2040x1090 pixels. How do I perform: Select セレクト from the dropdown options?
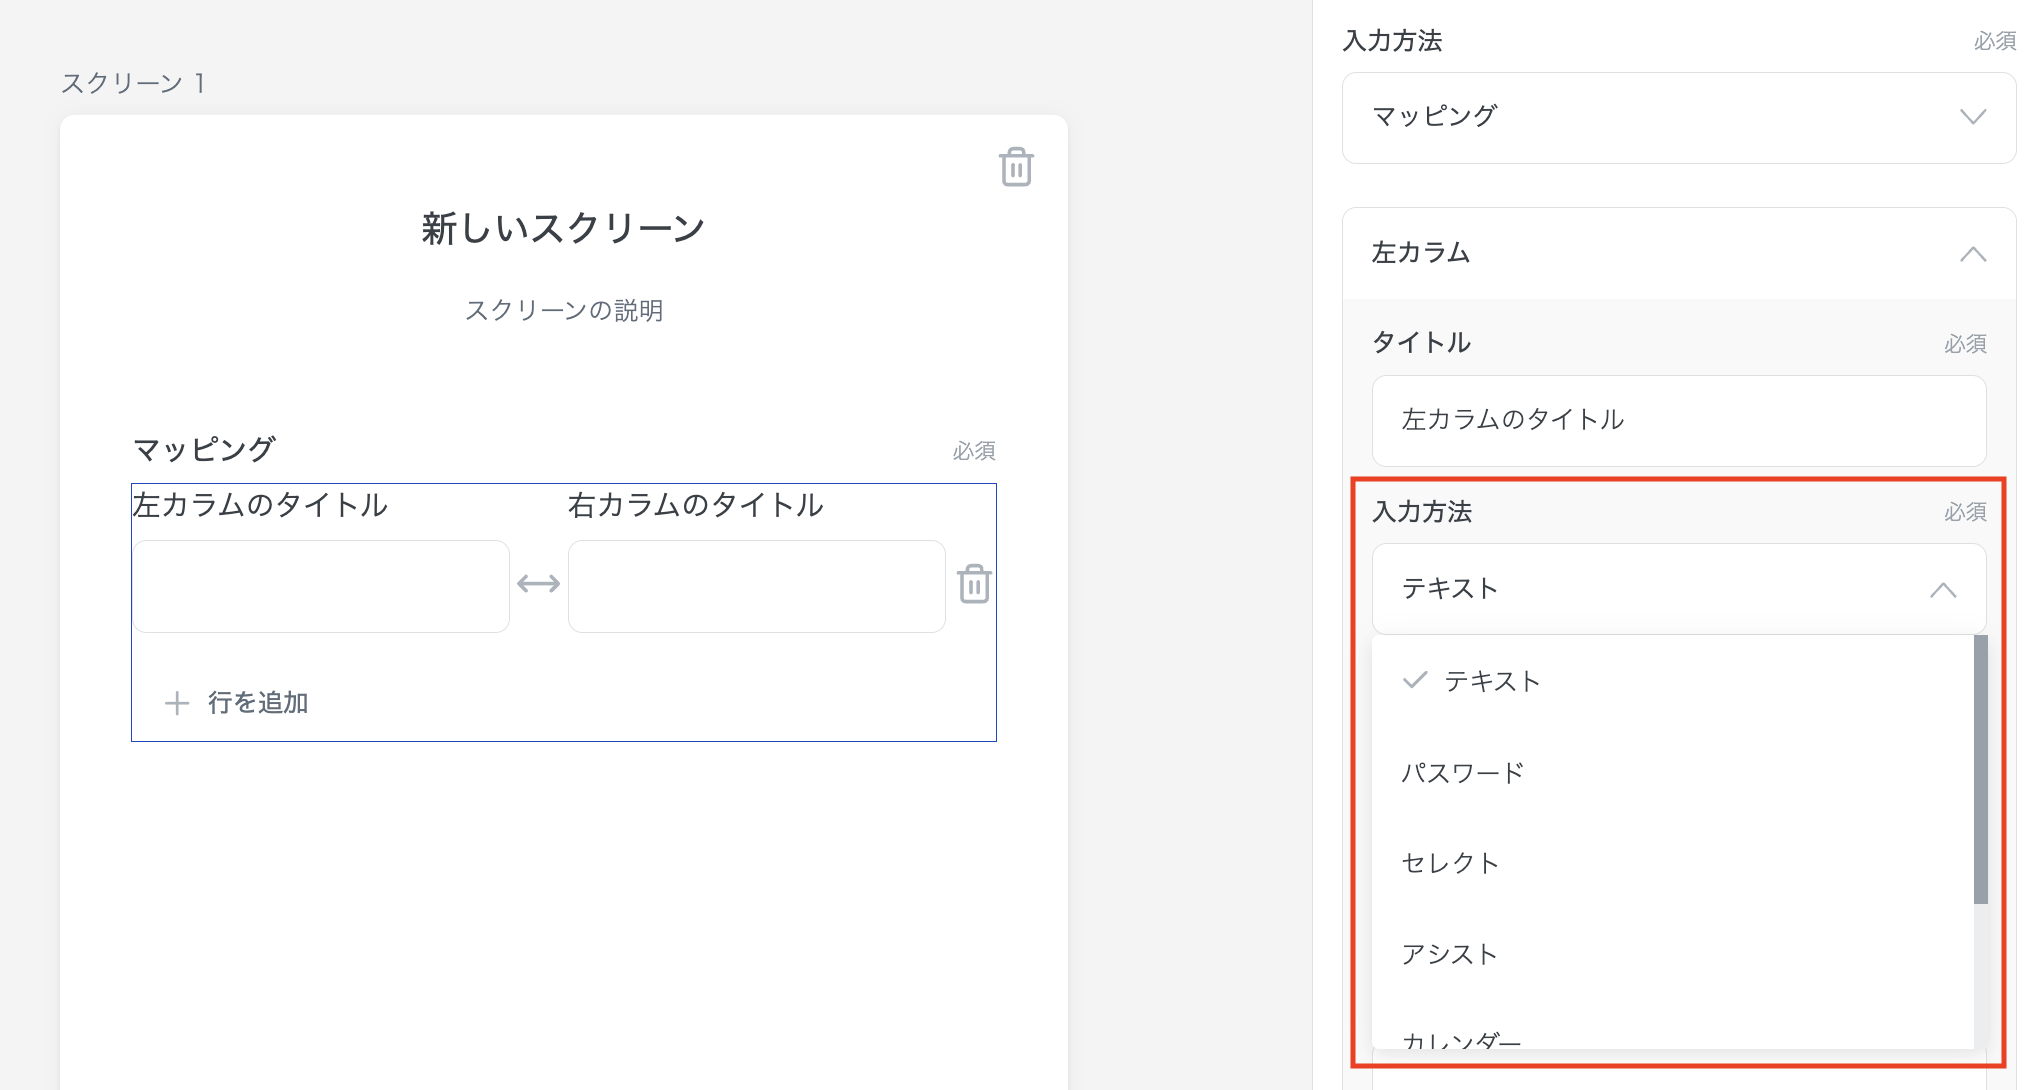point(1450,862)
